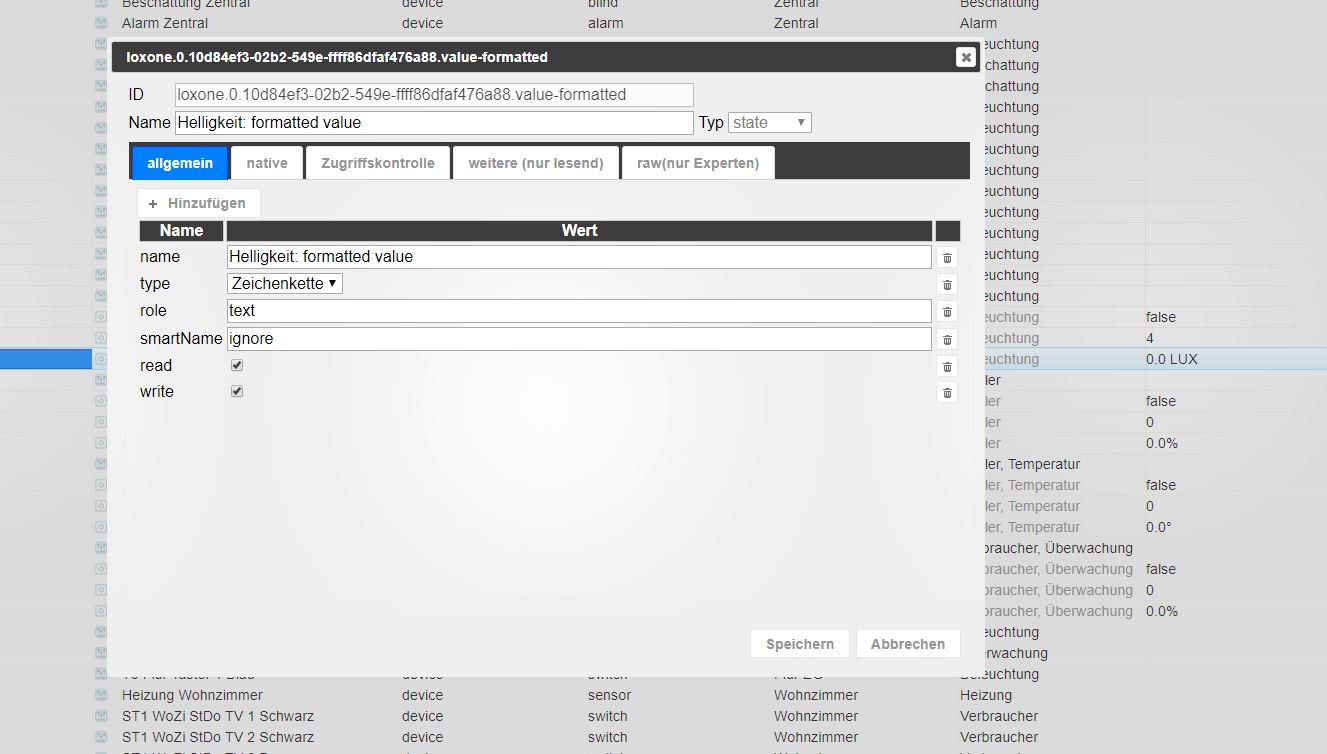The image size is (1327, 754).
Task: Click trash icon for the write attribute
Action: 947,392
